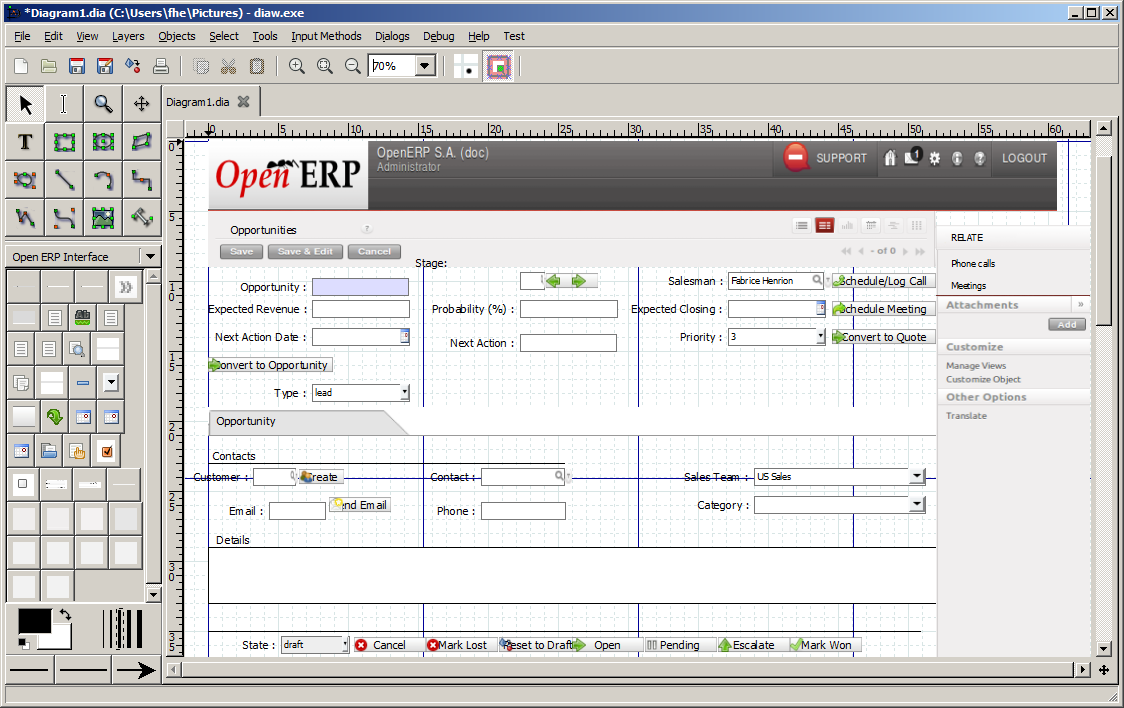1124x708 pixels.
Task: Select the Text tool
Action: click(x=25, y=142)
